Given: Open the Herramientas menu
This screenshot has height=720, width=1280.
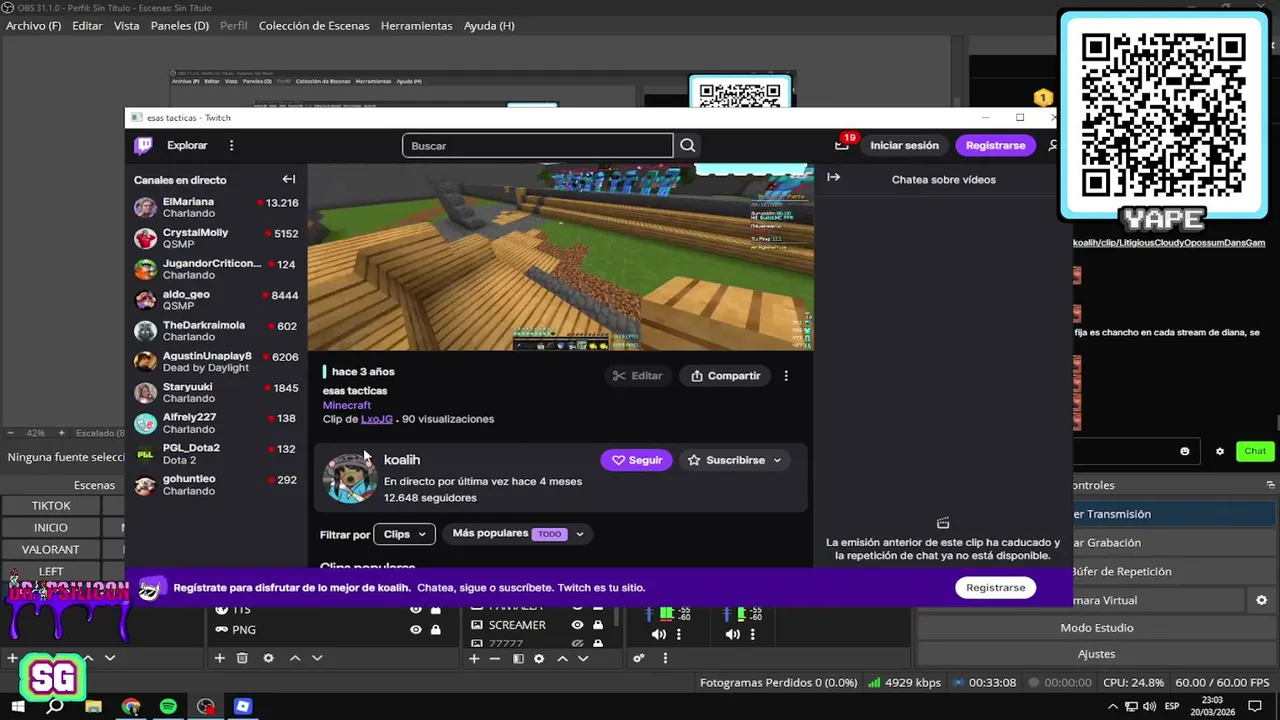Looking at the screenshot, I should [416, 25].
